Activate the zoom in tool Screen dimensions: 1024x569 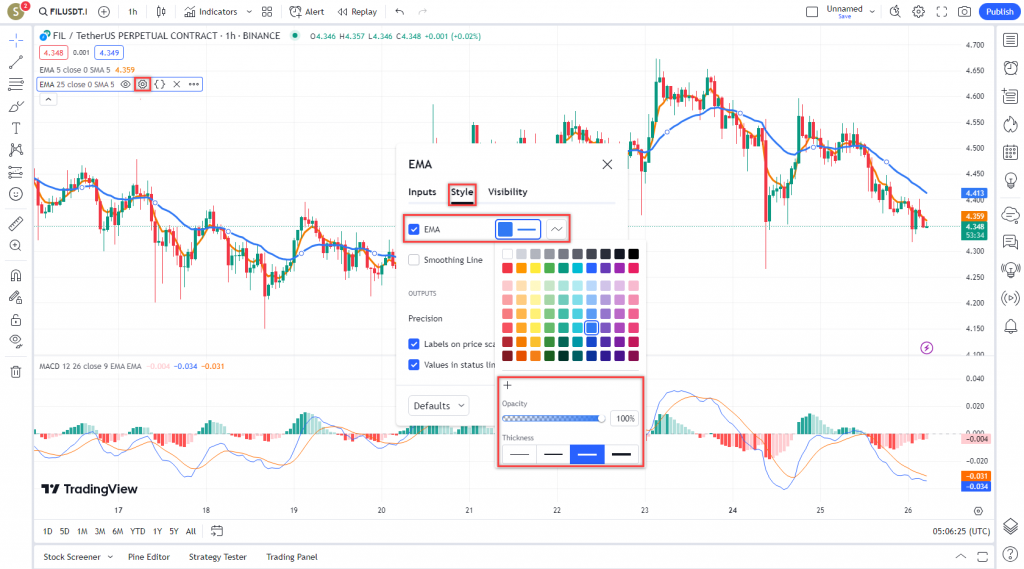point(16,246)
